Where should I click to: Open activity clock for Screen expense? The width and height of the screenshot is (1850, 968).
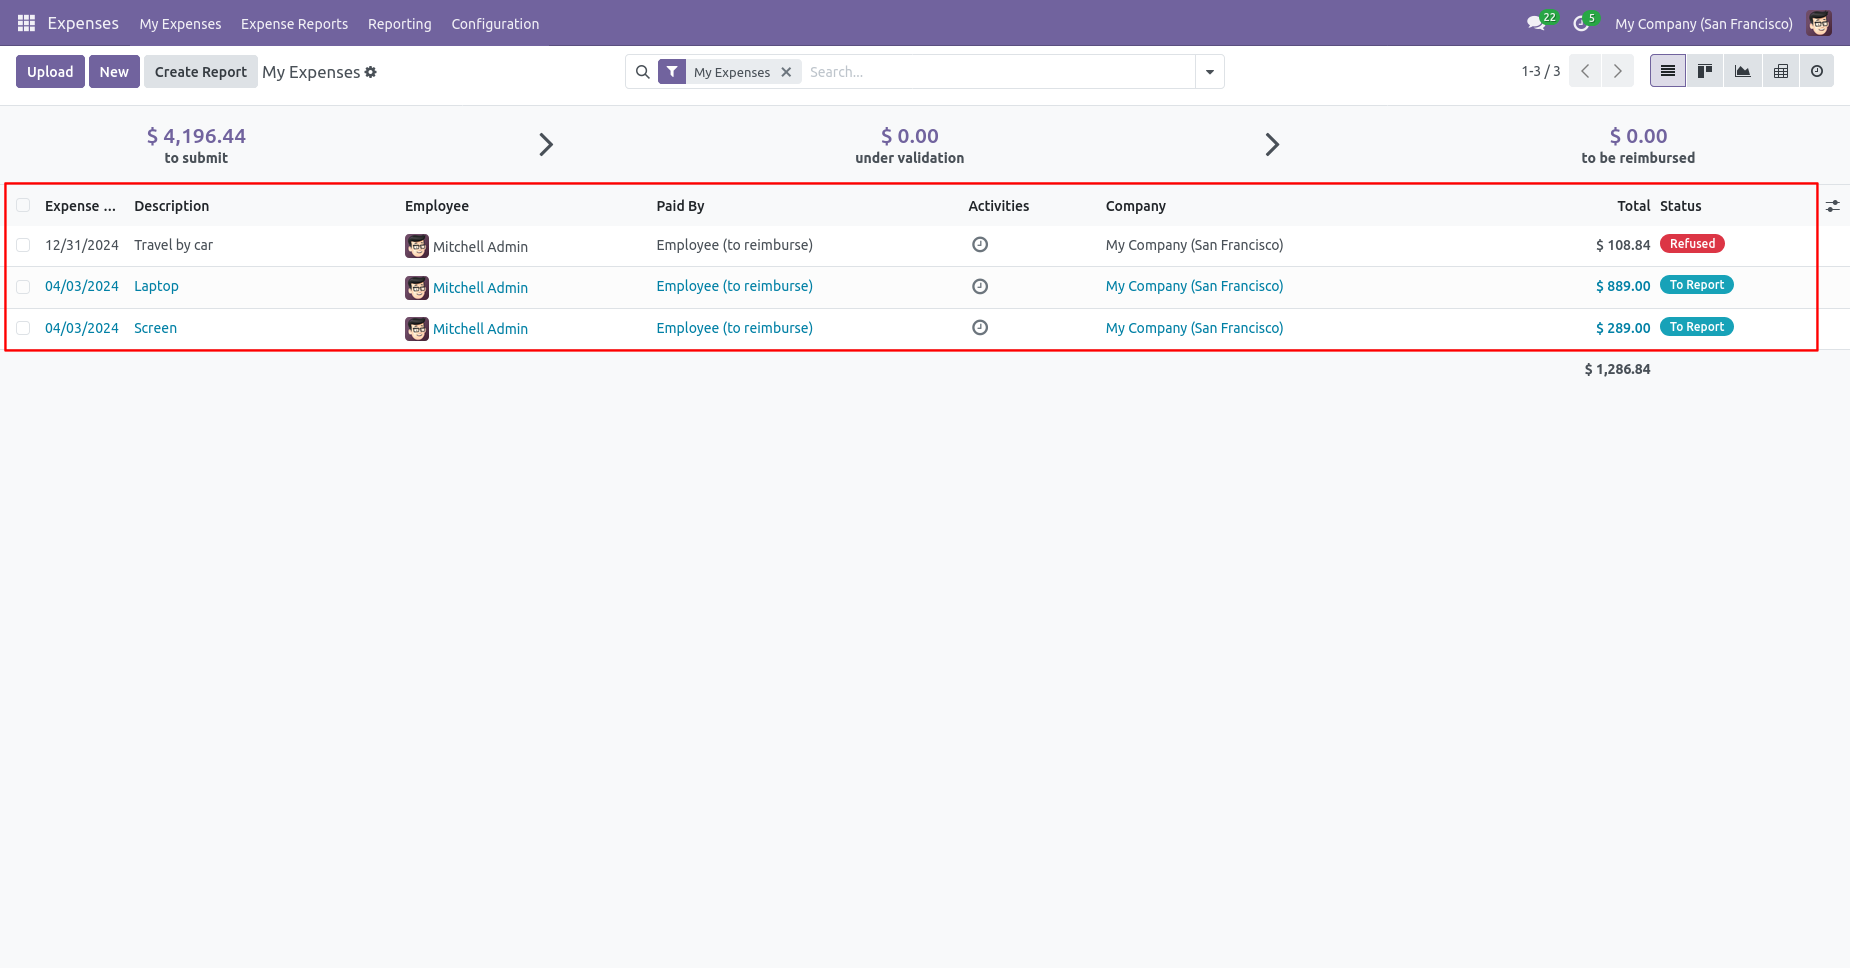coord(980,327)
